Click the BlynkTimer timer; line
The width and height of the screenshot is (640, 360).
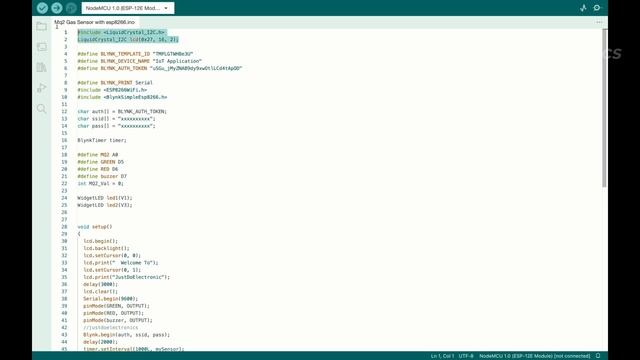102,140
